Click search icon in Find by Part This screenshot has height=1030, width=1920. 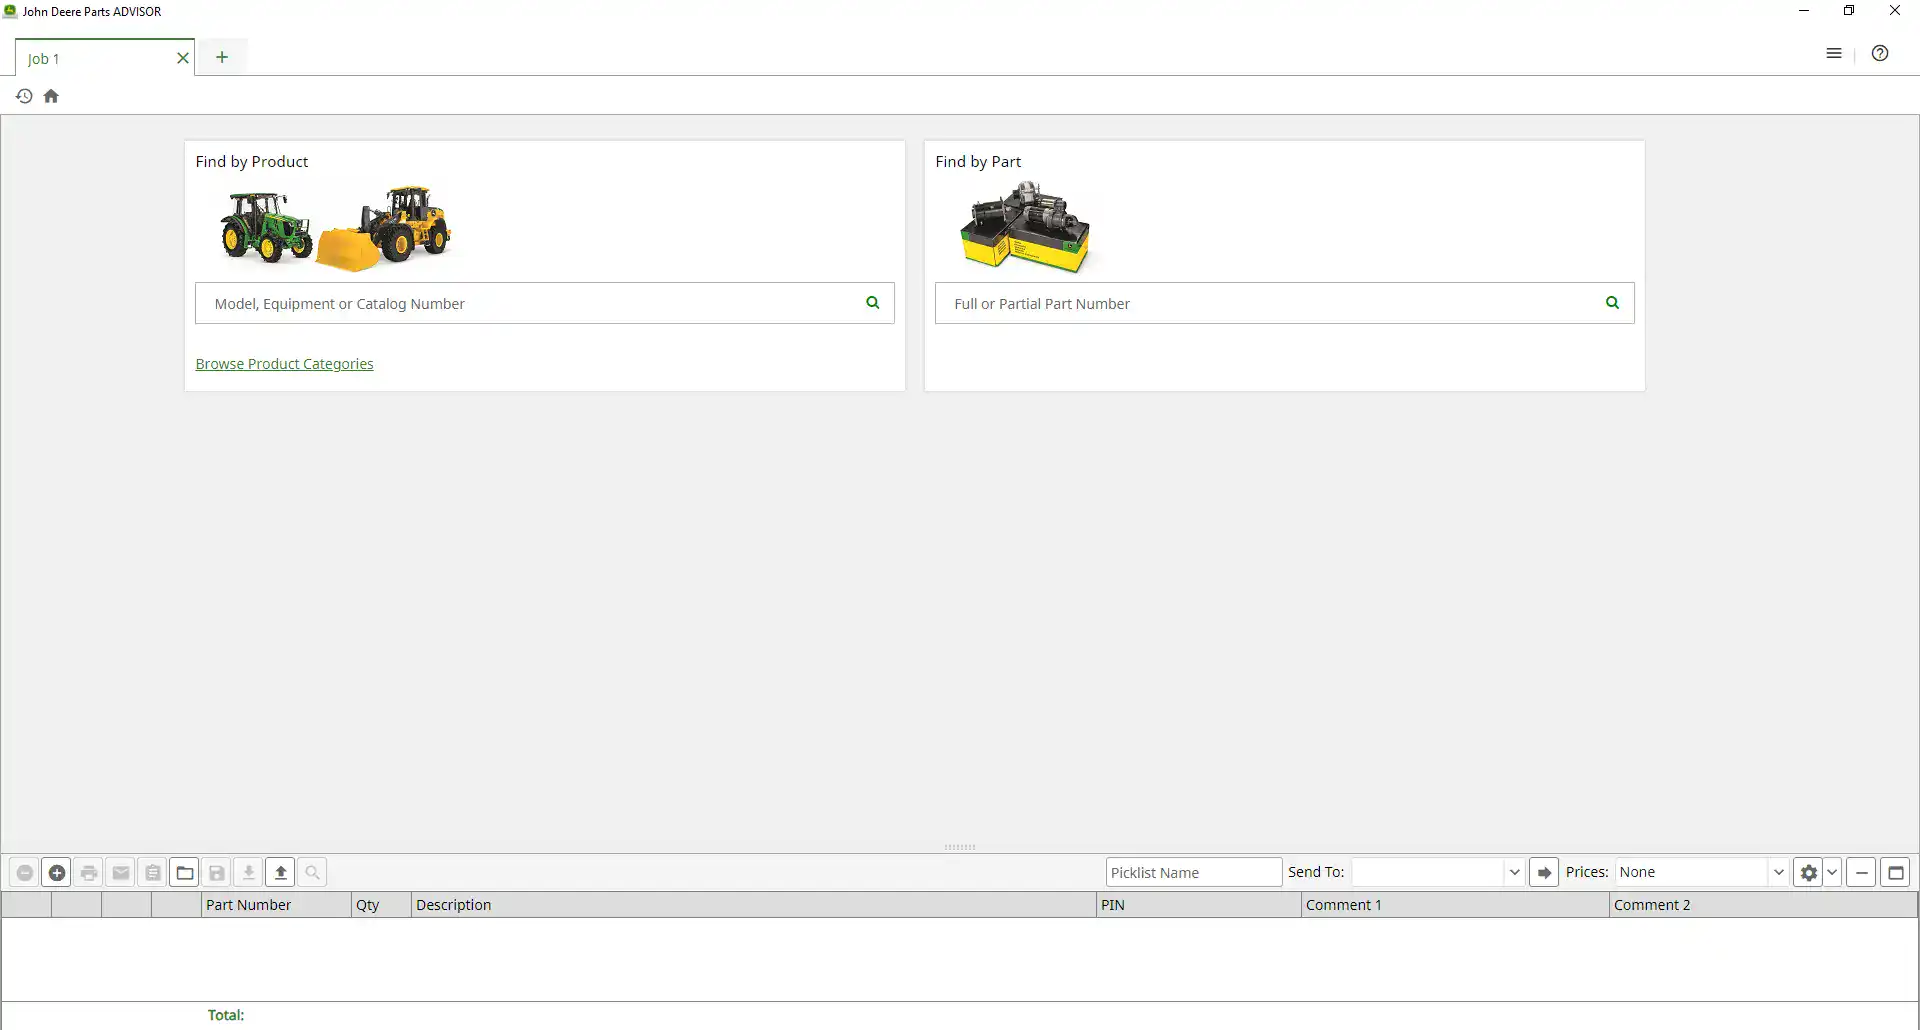coord(1612,303)
